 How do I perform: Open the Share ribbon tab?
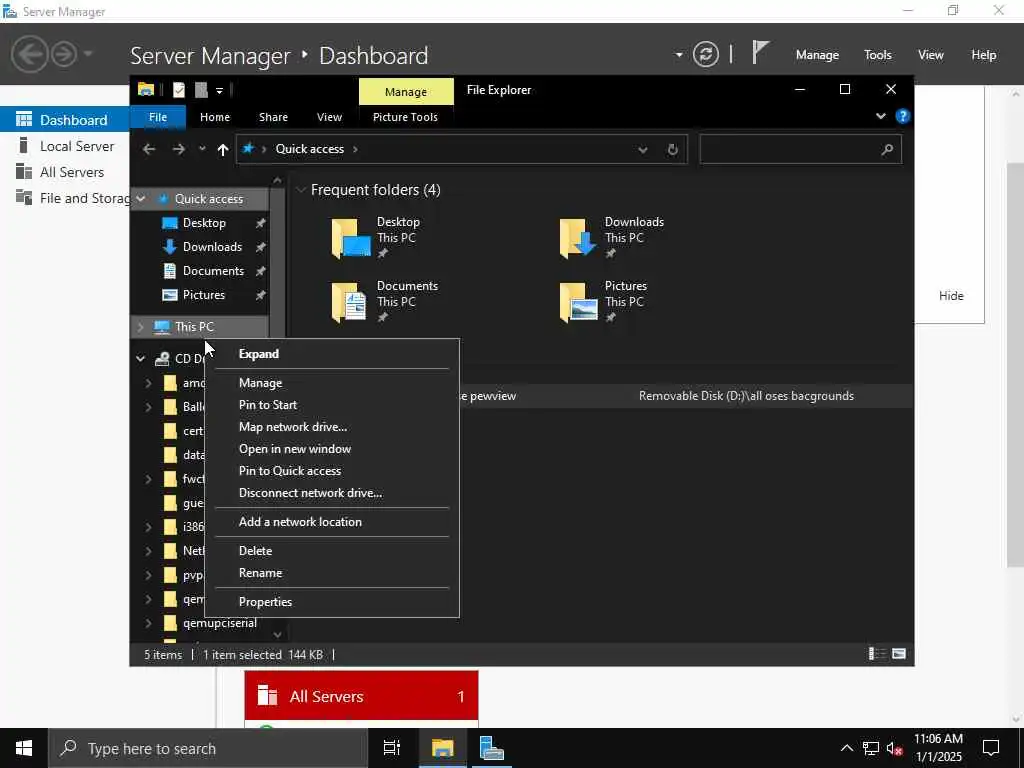point(273,117)
